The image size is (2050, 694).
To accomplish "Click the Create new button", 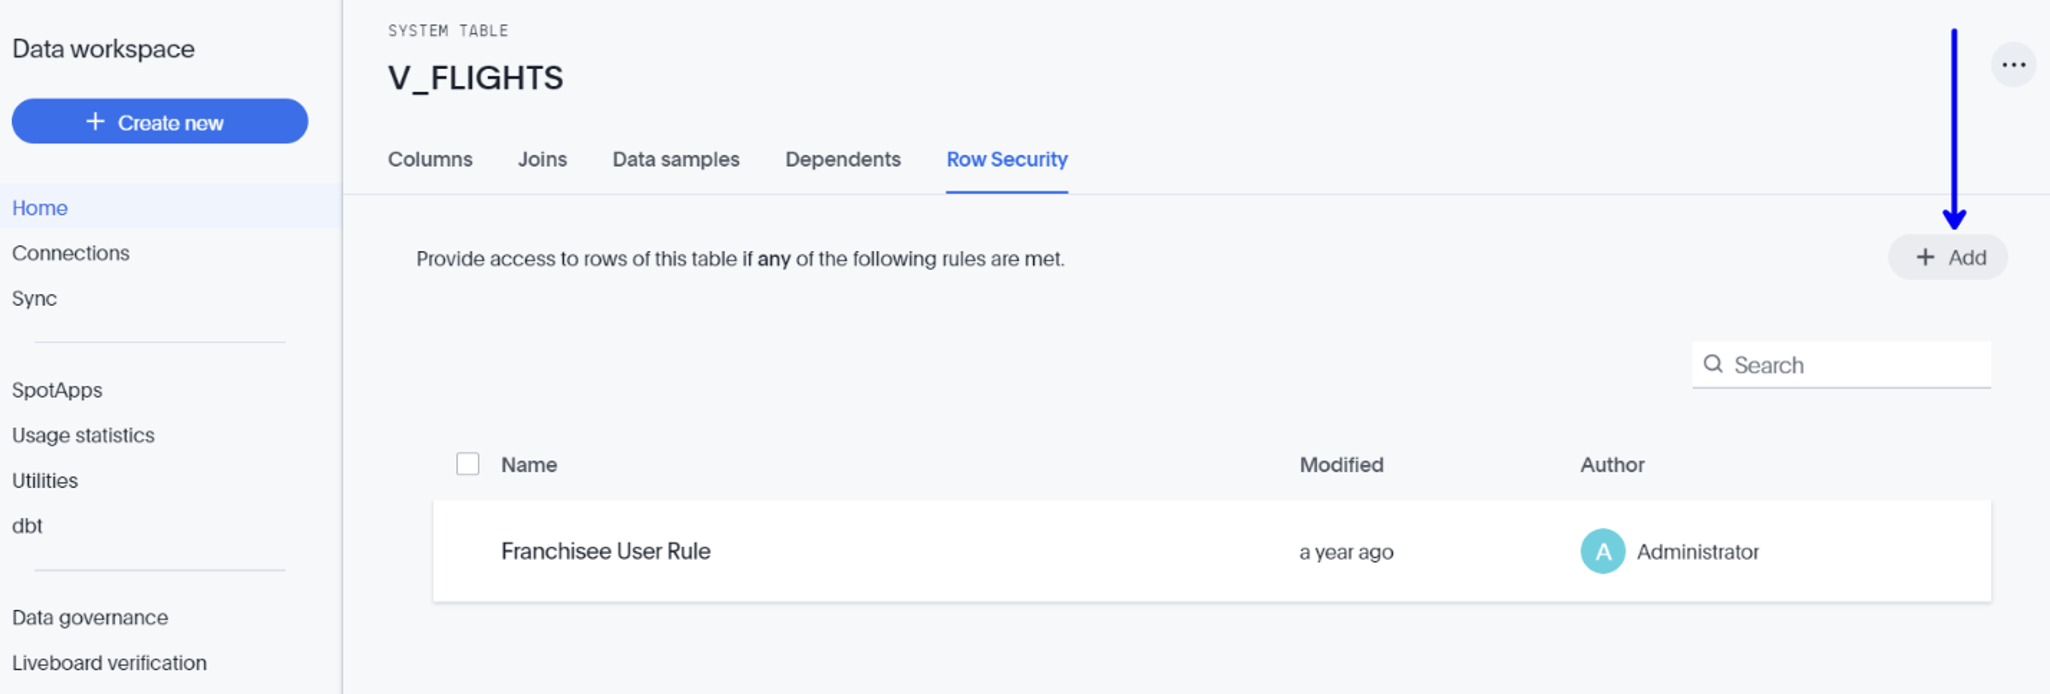I will click(160, 121).
